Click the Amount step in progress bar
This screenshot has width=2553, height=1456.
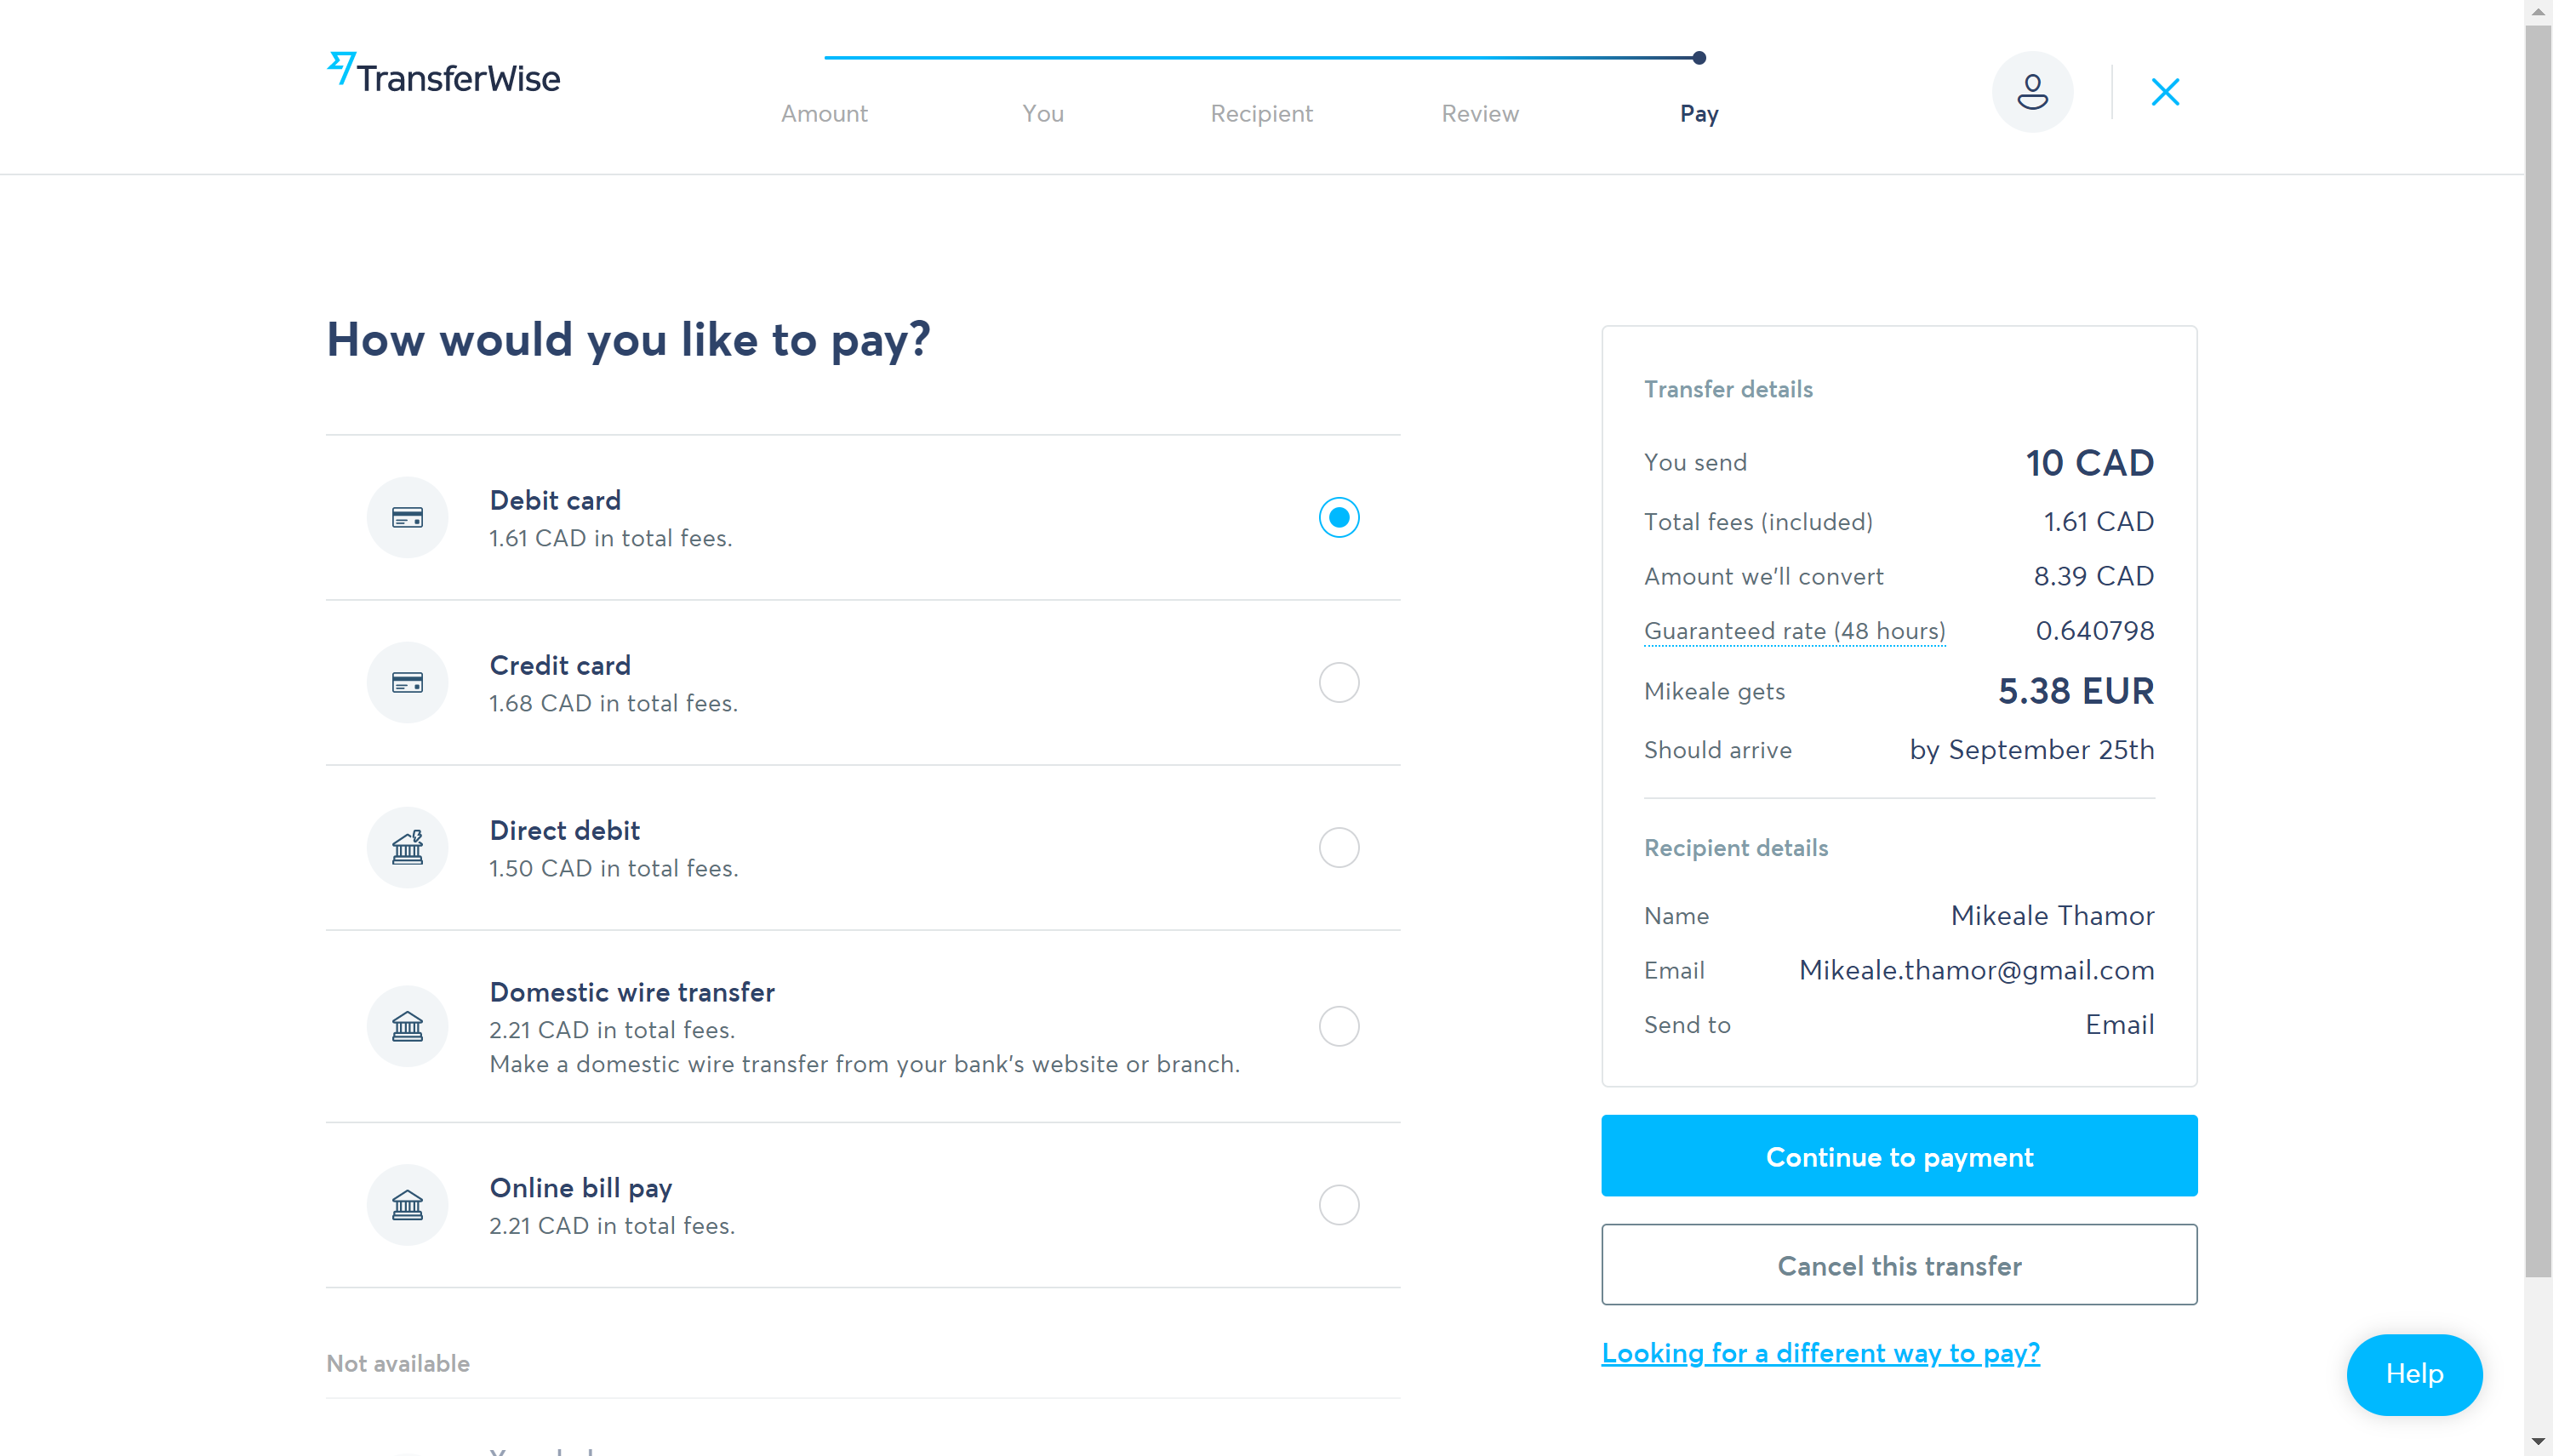coord(824,114)
